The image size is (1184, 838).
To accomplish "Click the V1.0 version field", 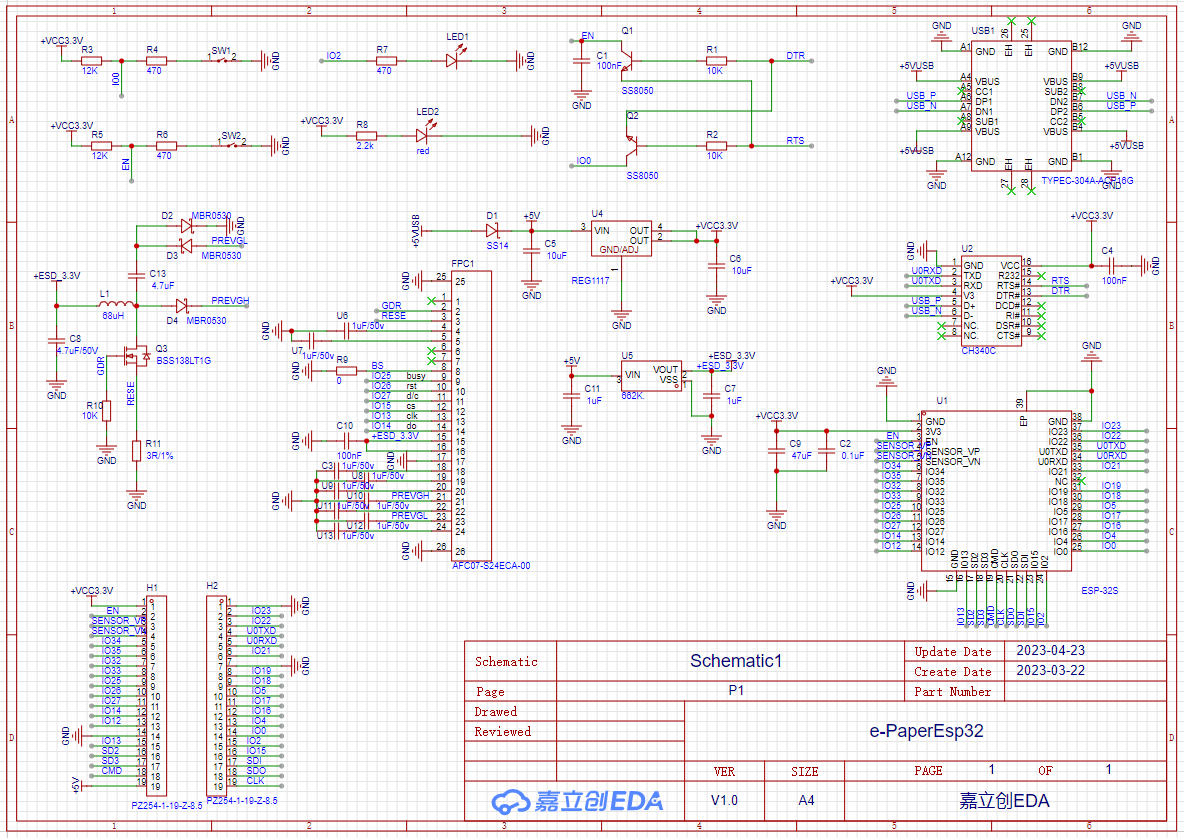I will (724, 800).
